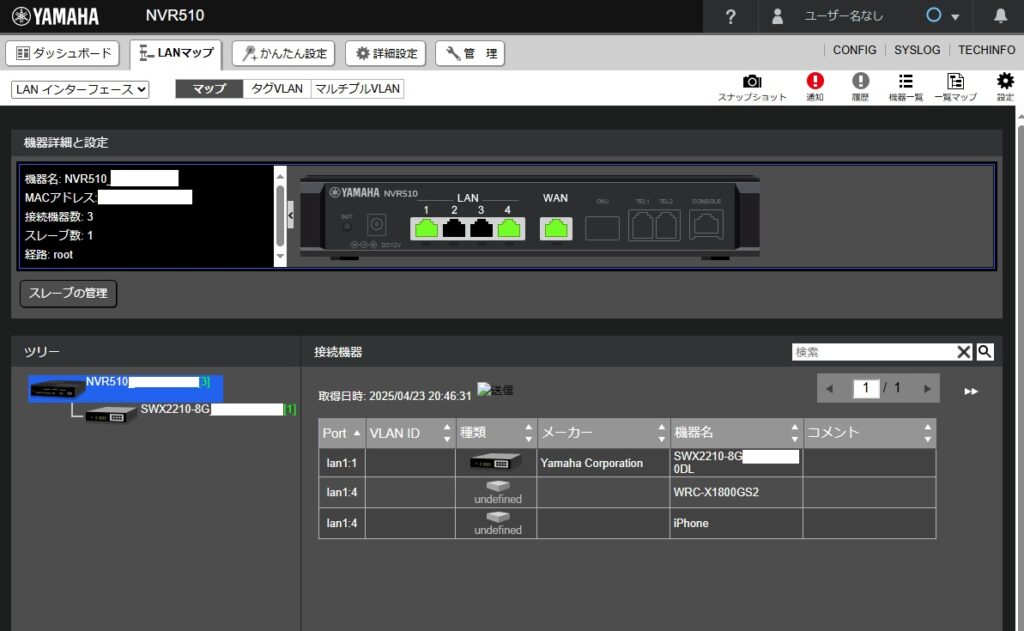This screenshot has height=631, width=1024.
Task: Click the page number input box
Action: (866, 388)
